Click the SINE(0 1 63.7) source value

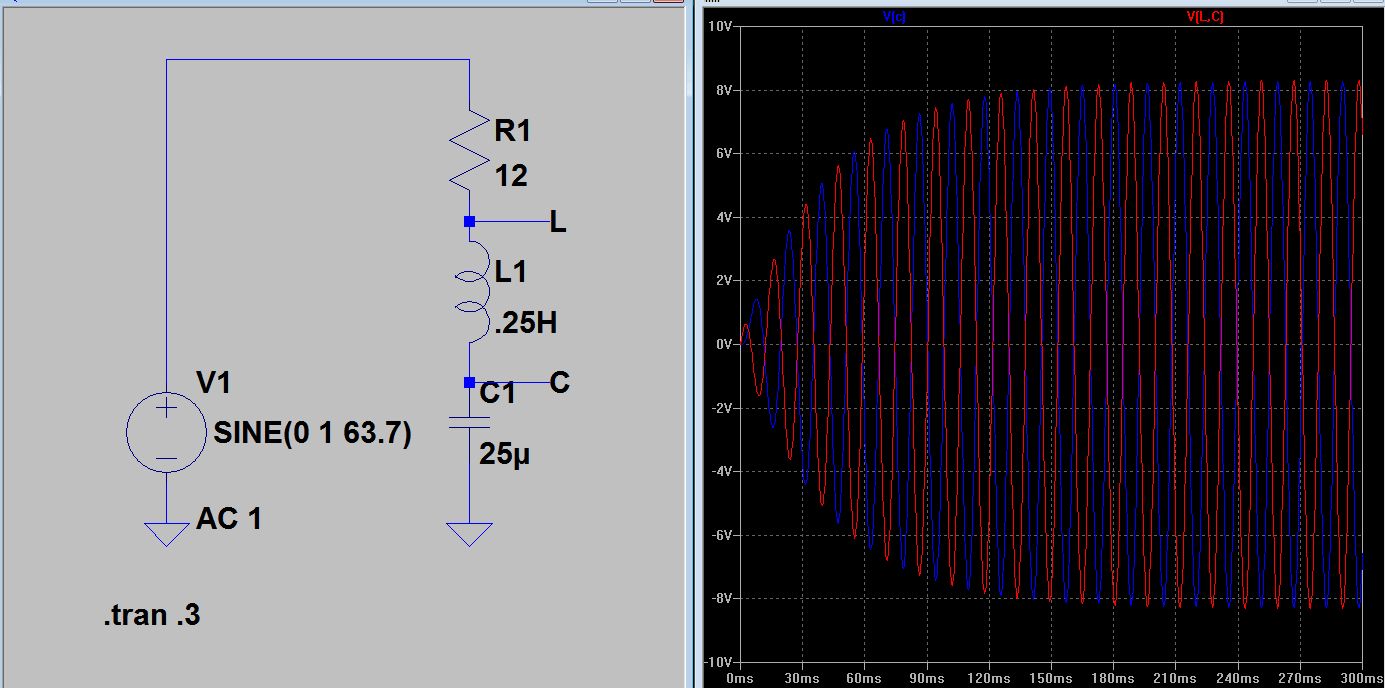click(x=312, y=434)
